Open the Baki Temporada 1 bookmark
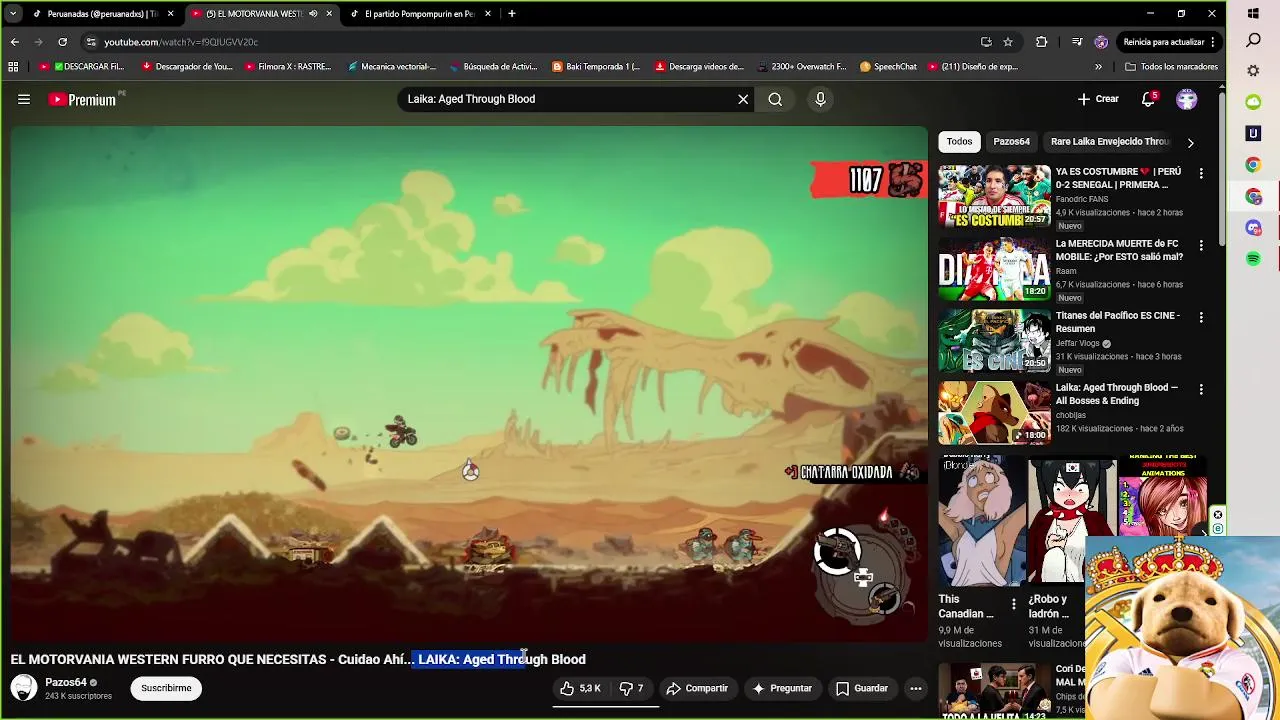 point(596,67)
